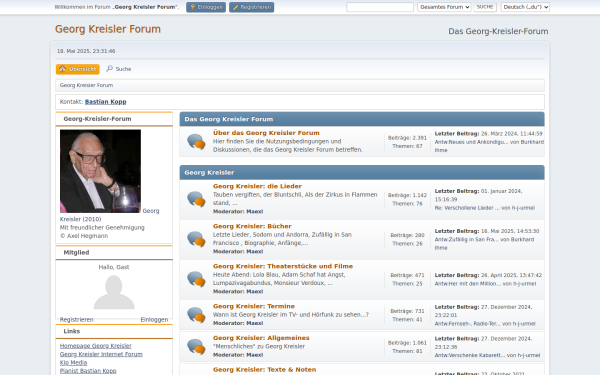Open the Gesamtes Forum search scope dropdown
Image resolution: width=600 pixels, height=375 pixels.
444,7
